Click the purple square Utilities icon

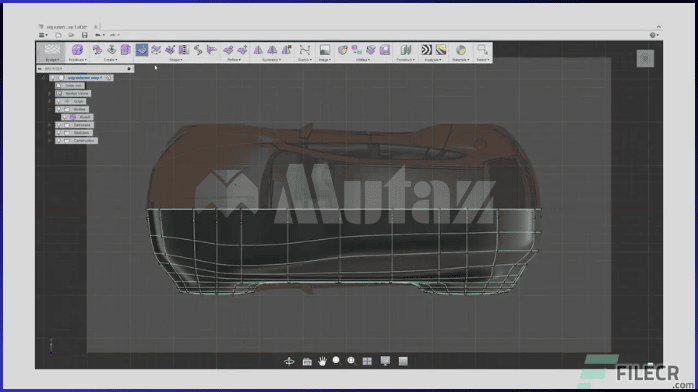385,50
